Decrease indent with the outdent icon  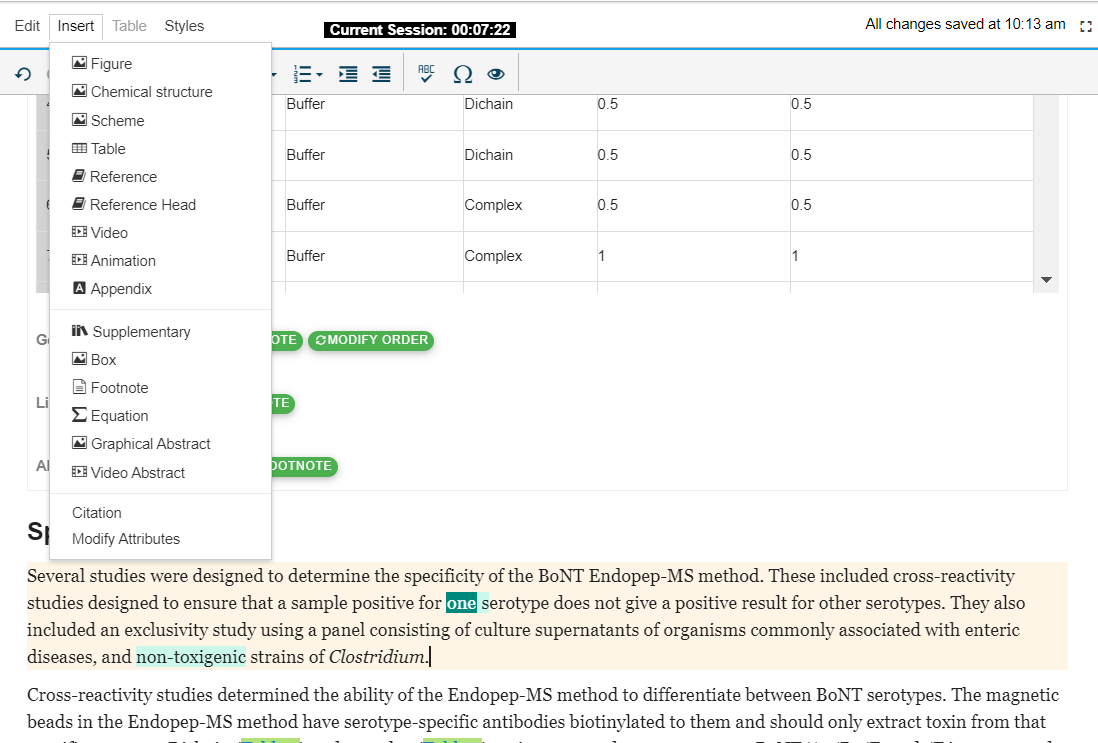pos(382,74)
